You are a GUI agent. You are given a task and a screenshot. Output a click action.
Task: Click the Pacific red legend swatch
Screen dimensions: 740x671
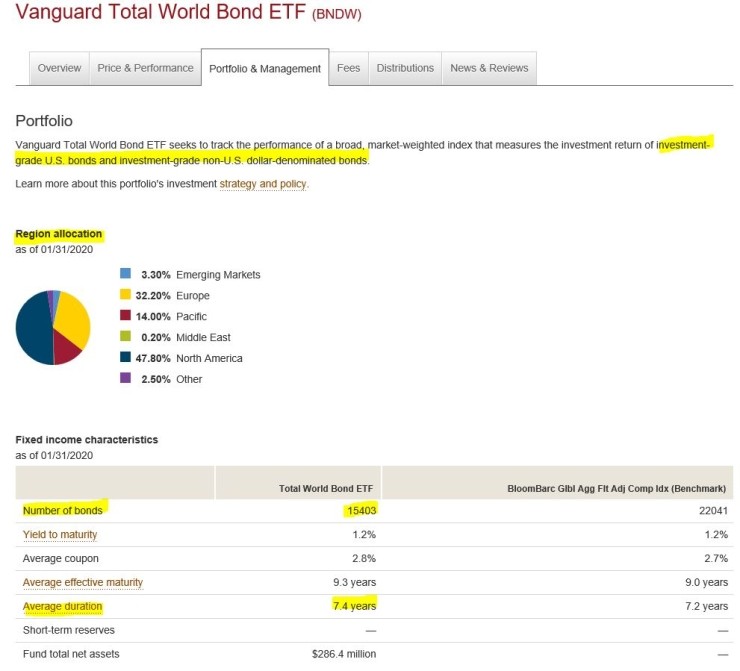125,315
